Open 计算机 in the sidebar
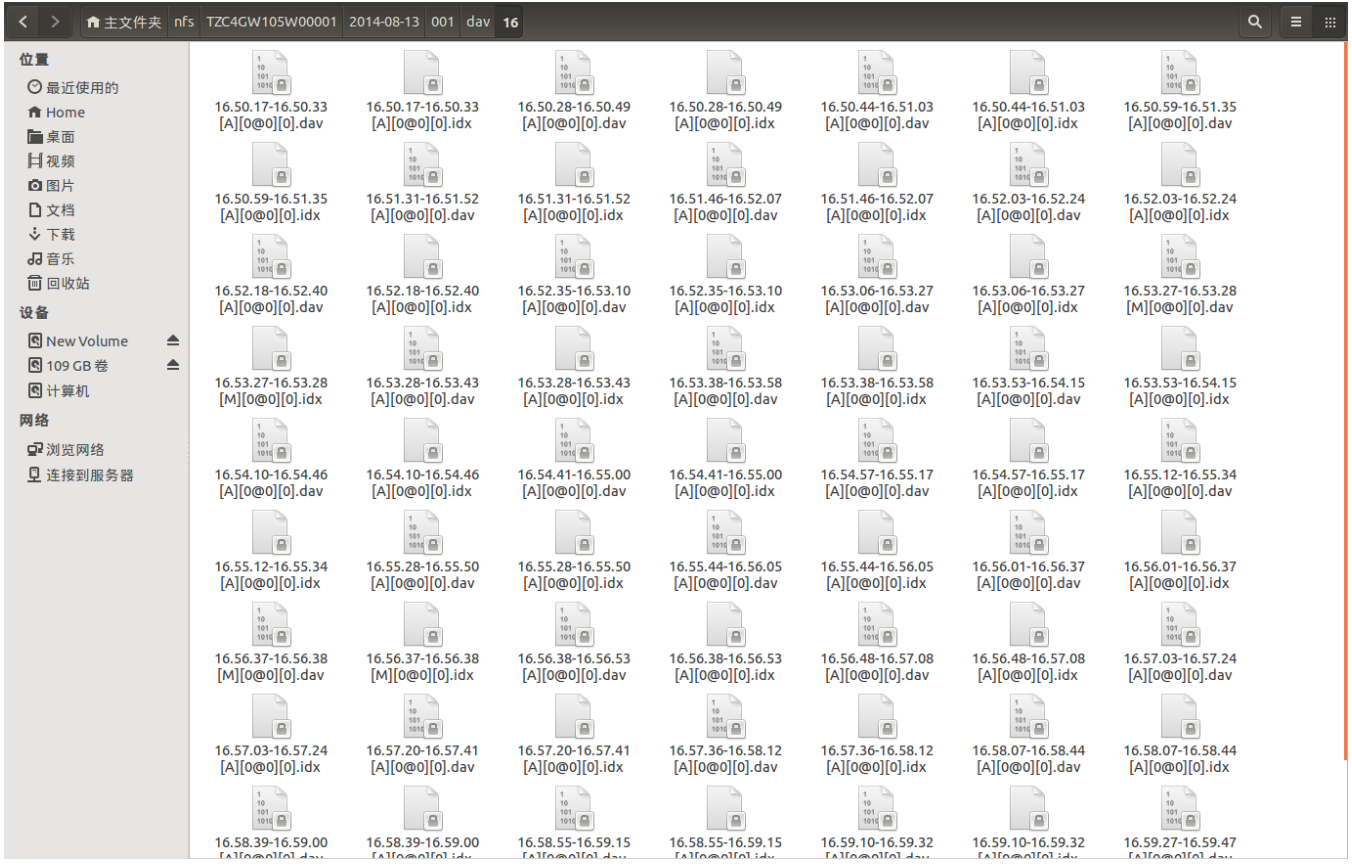 point(58,391)
